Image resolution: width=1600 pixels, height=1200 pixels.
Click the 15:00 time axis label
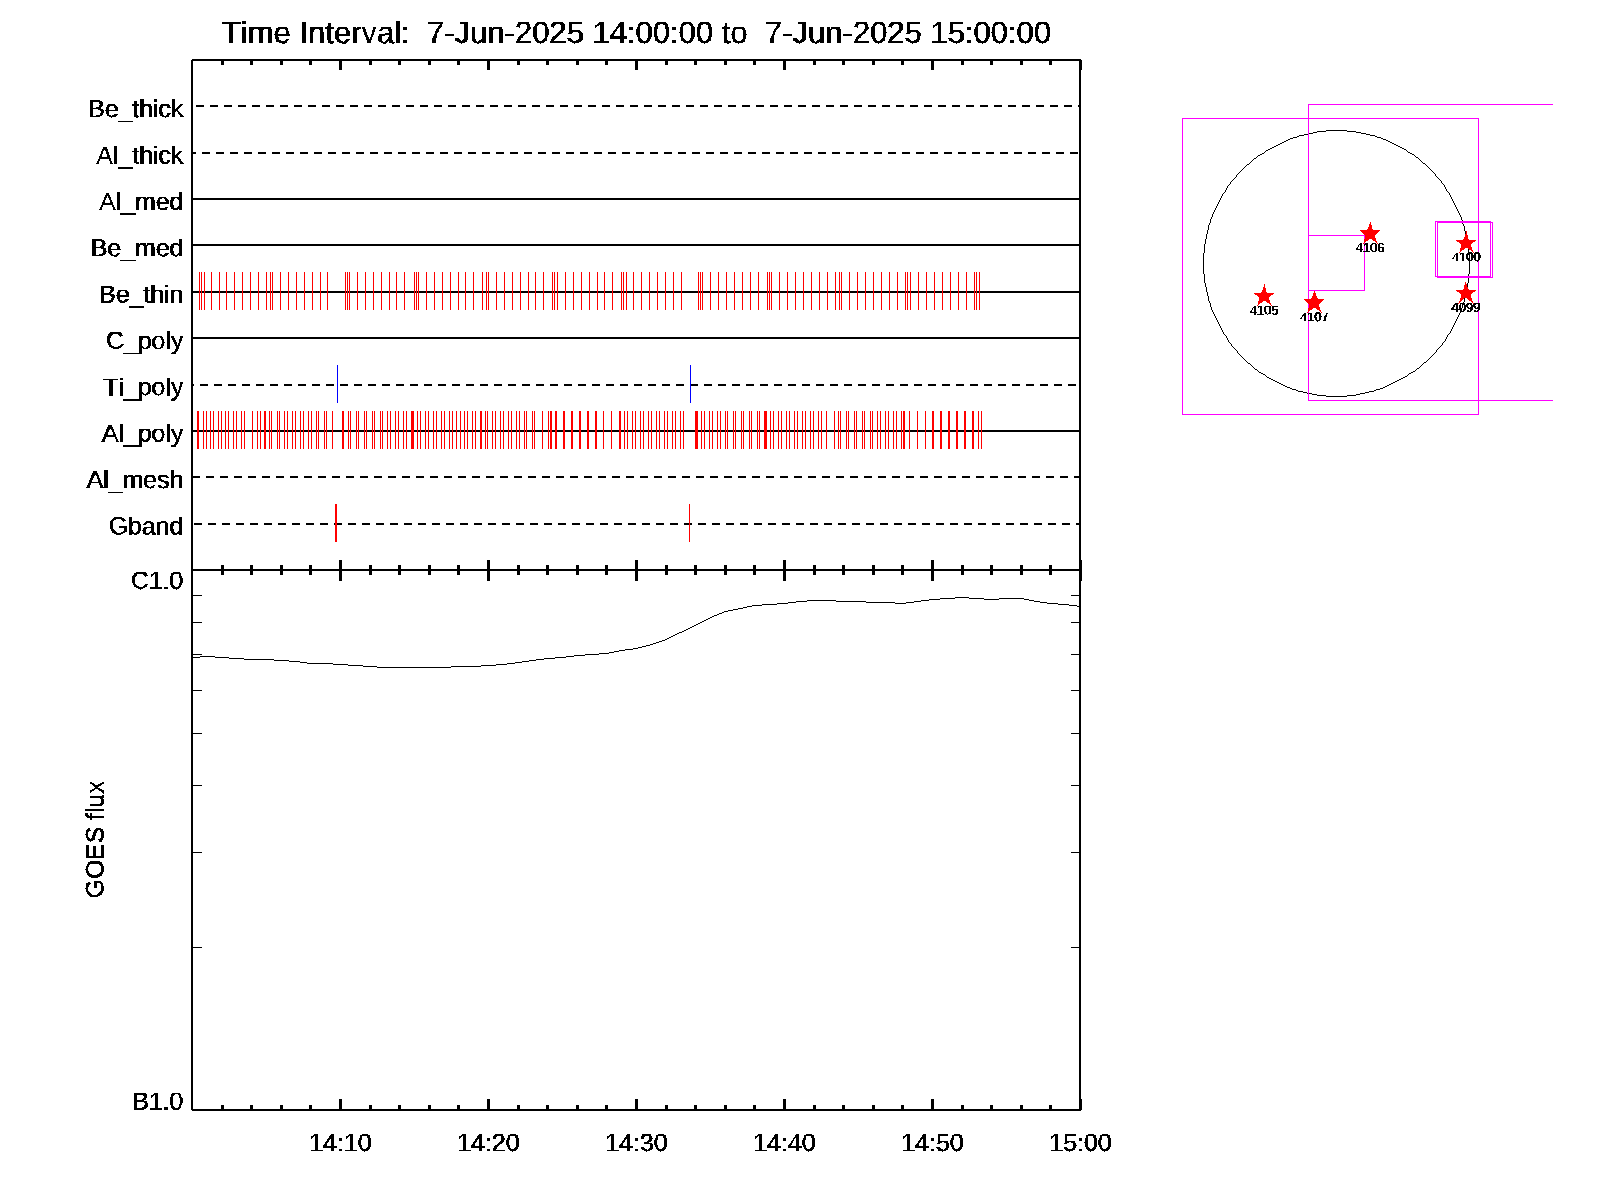1080,1143
